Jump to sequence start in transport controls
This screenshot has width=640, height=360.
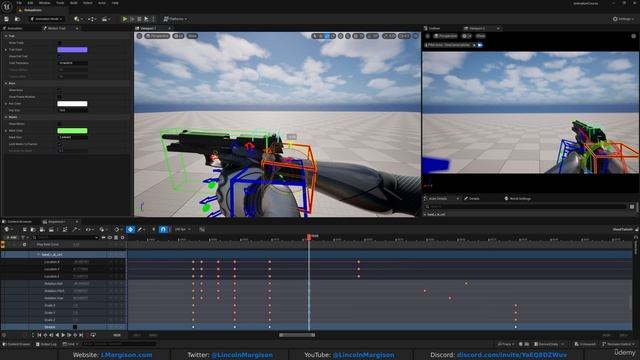(39, 335)
